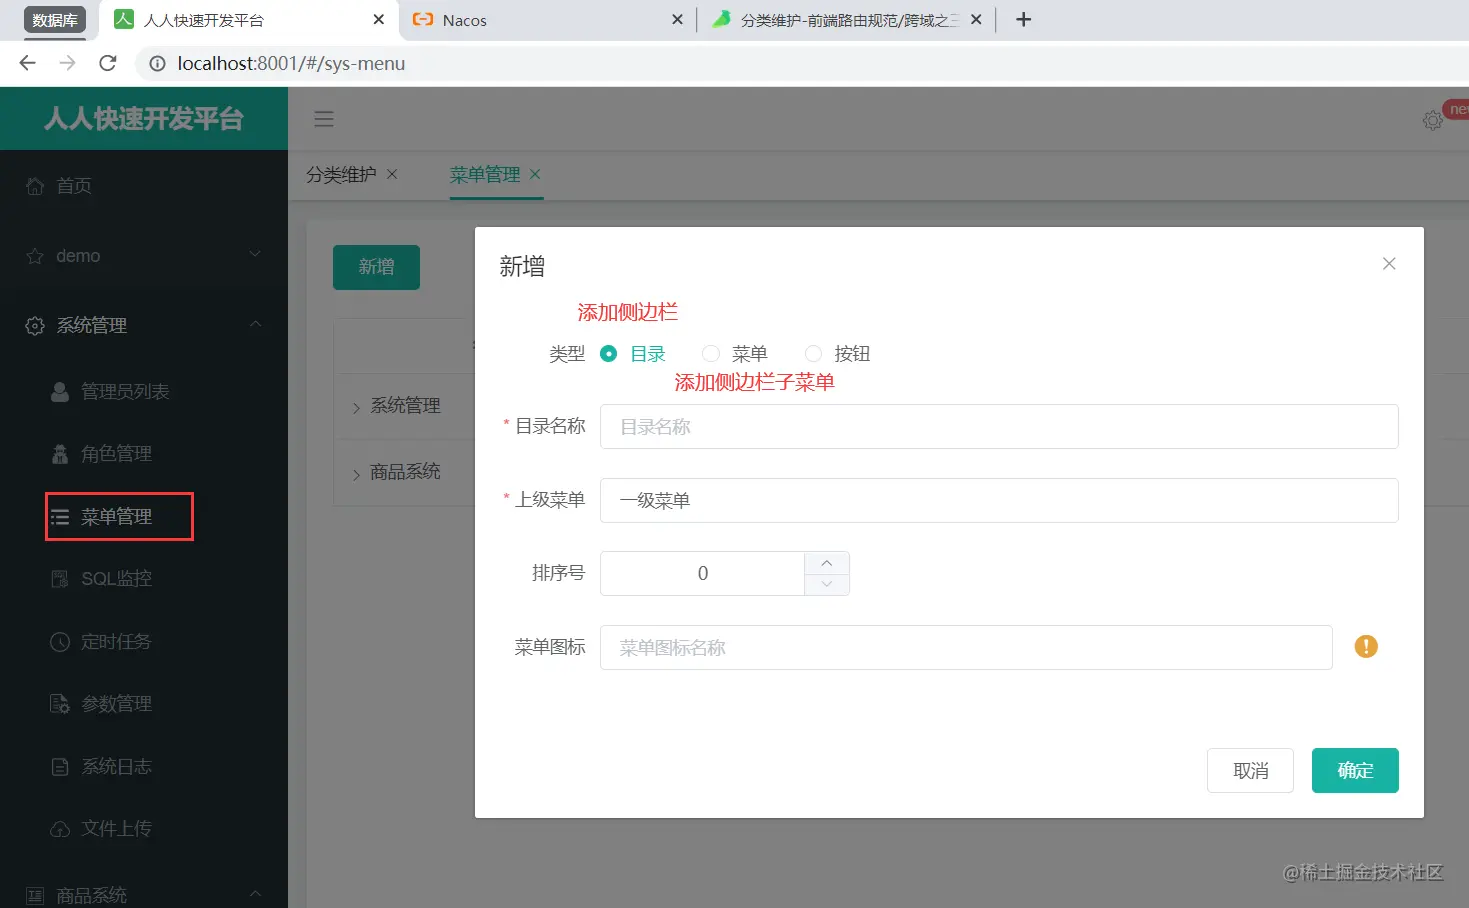This screenshot has width=1469, height=908.
Task: Click the user icon beside 管理员列表
Action: point(60,392)
